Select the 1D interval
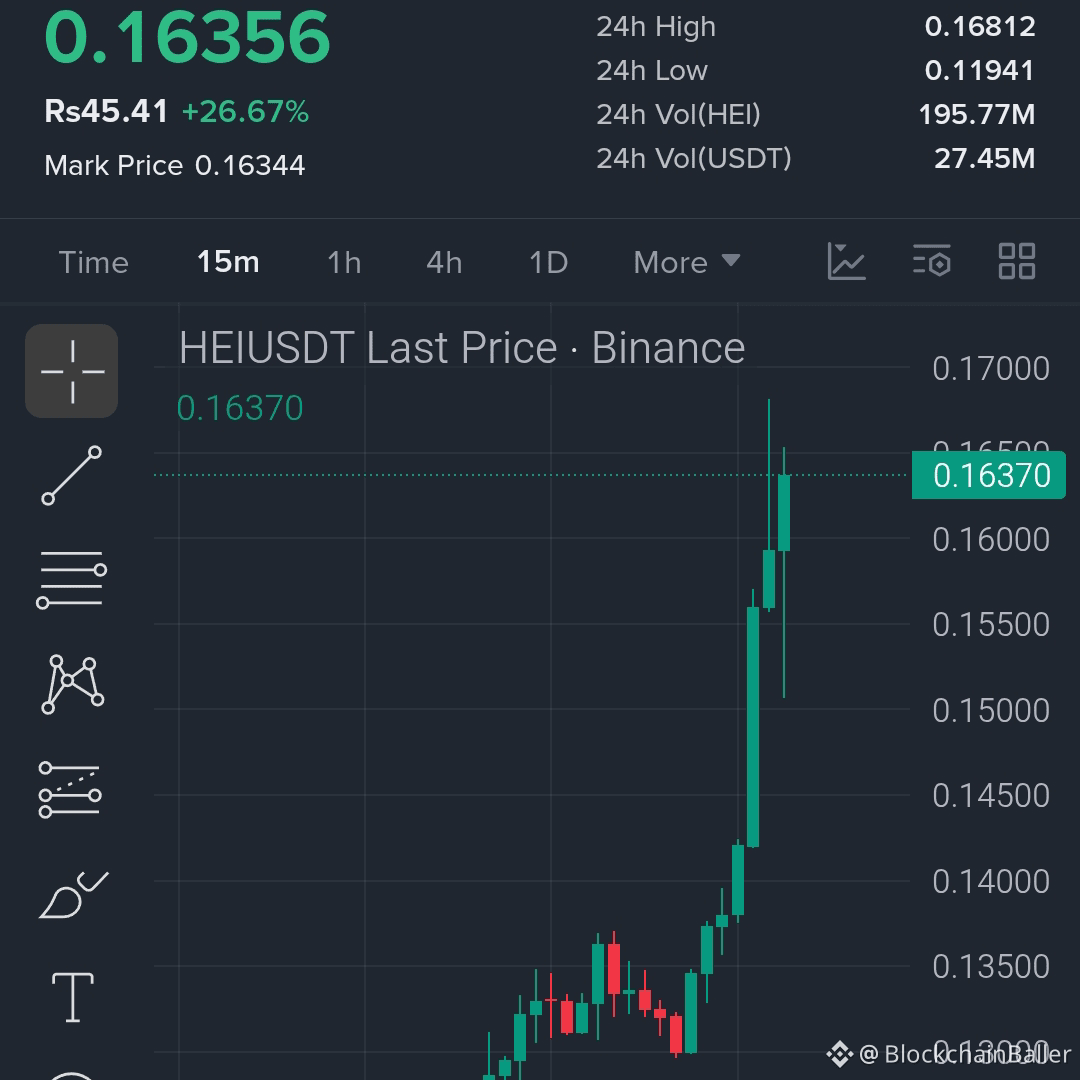The width and height of the screenshot is (1080, 1080). tap(548, 262)
